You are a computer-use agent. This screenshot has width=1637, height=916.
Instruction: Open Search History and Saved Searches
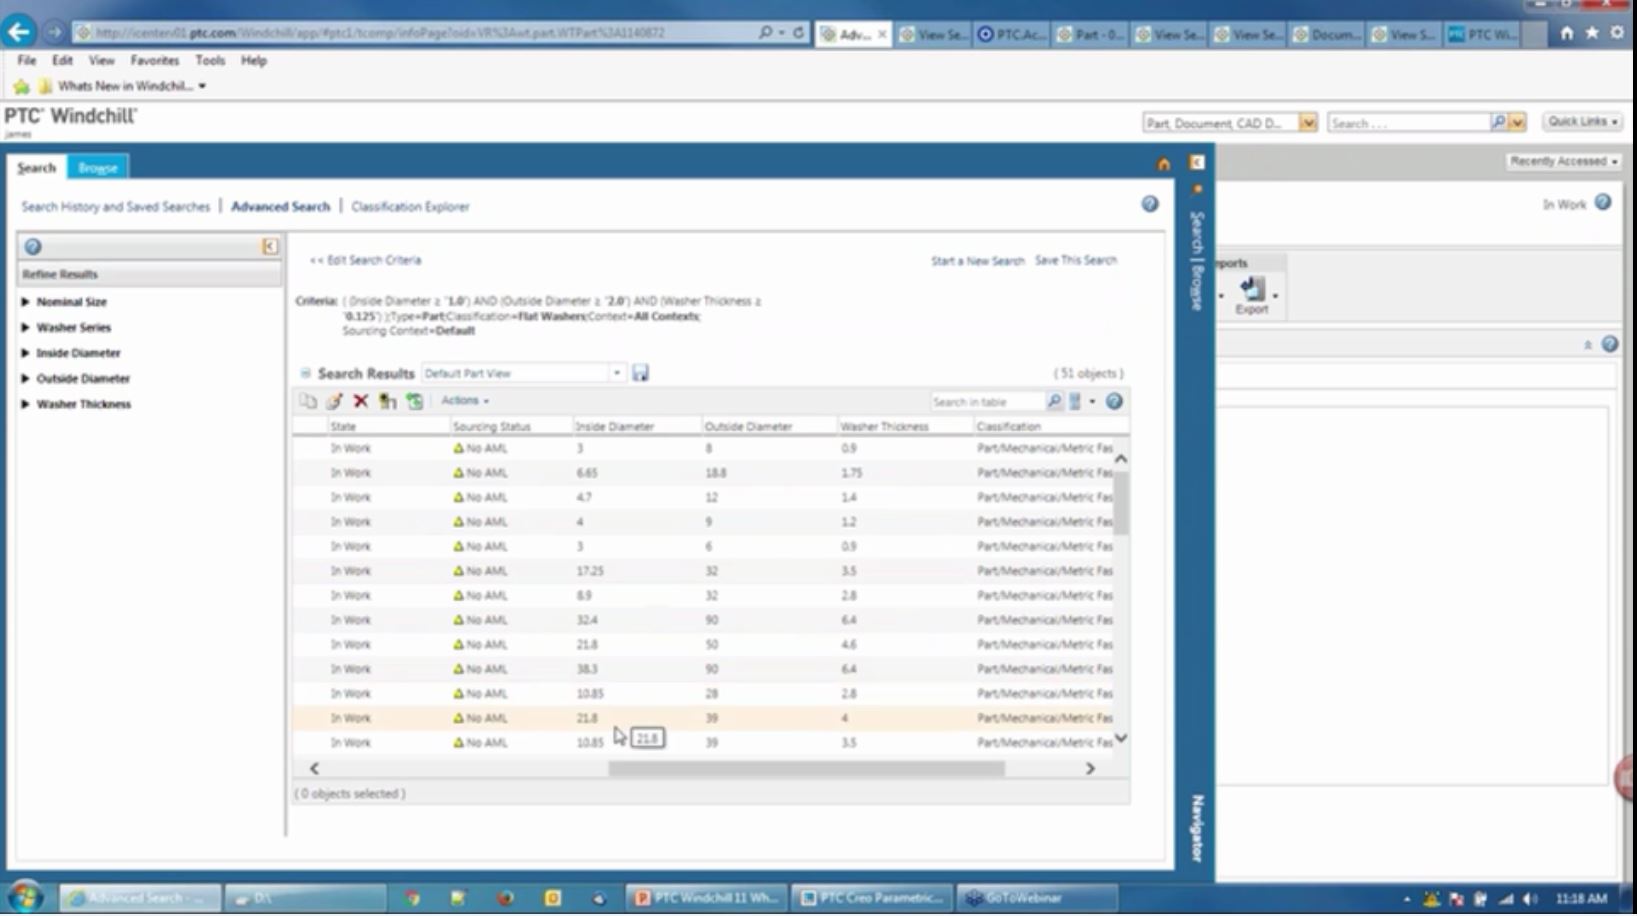pos(116,207)
